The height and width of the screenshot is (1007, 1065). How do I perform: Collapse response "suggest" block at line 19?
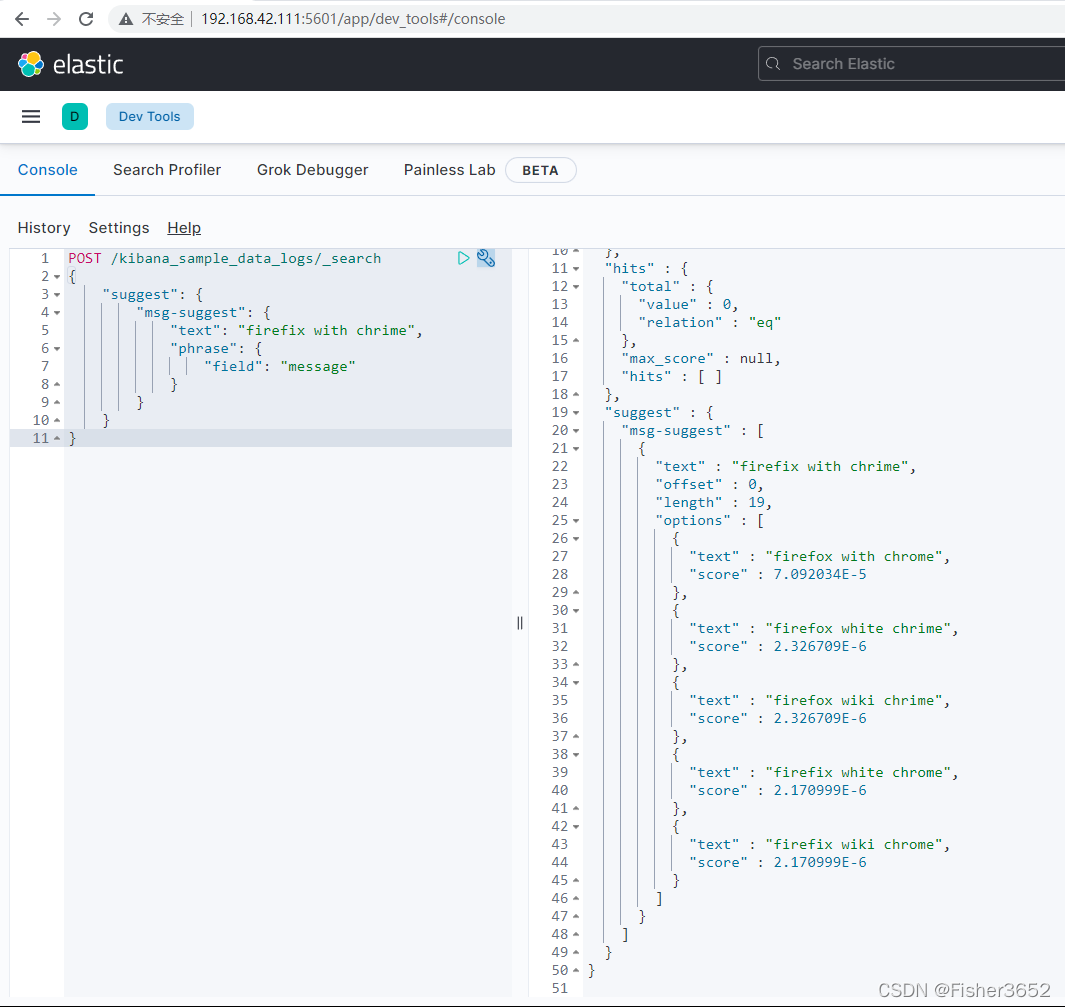coord(576,413)
